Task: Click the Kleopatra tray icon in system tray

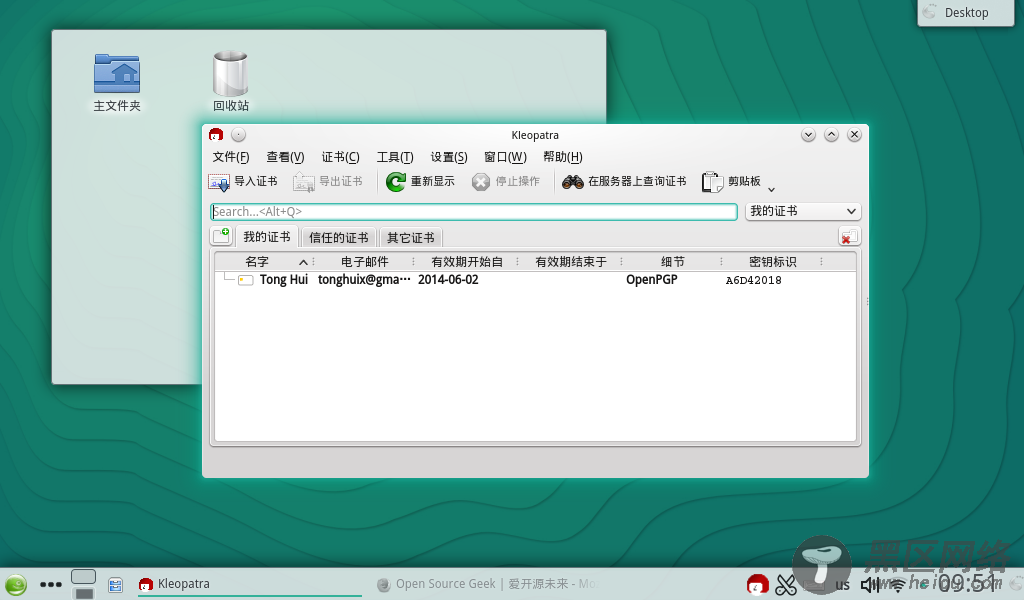Action: pos(758,584)
